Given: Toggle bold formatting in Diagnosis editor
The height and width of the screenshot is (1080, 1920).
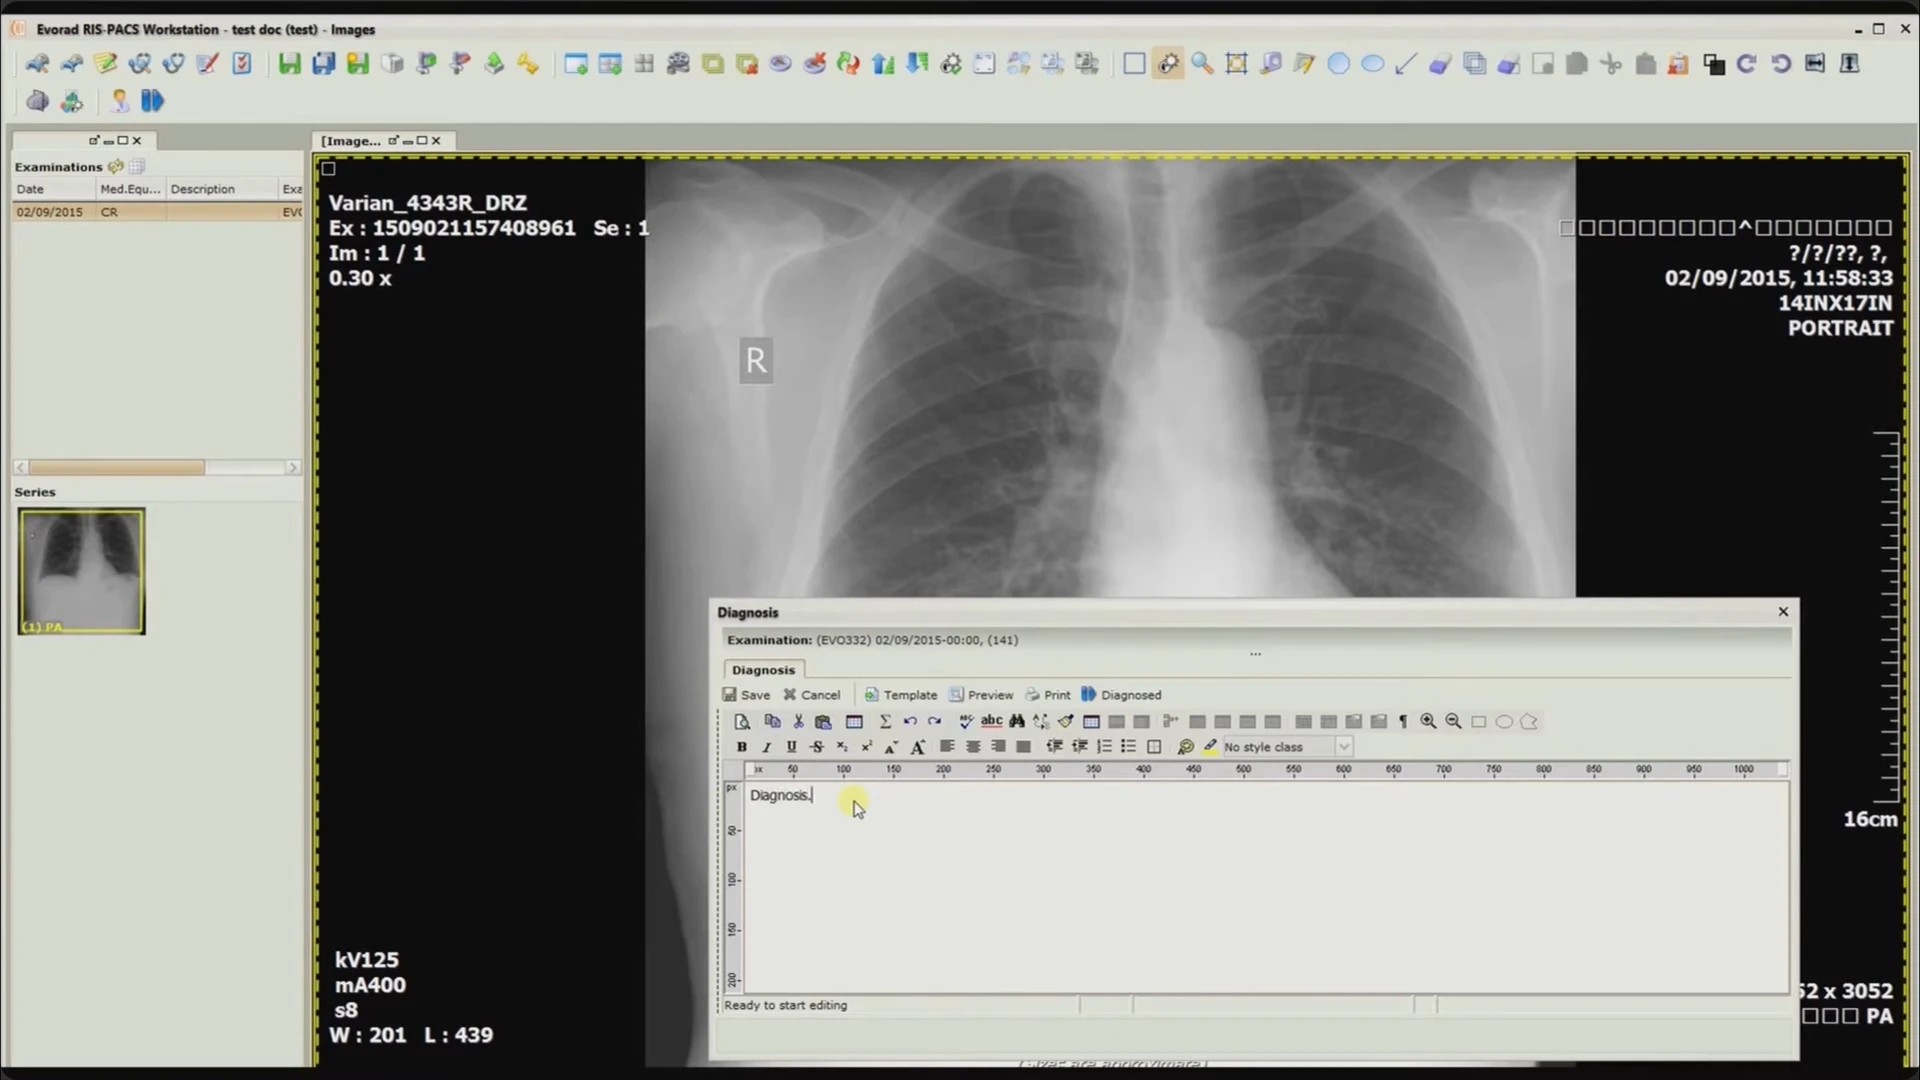Looking at the screenshot, I should point(741,747).
